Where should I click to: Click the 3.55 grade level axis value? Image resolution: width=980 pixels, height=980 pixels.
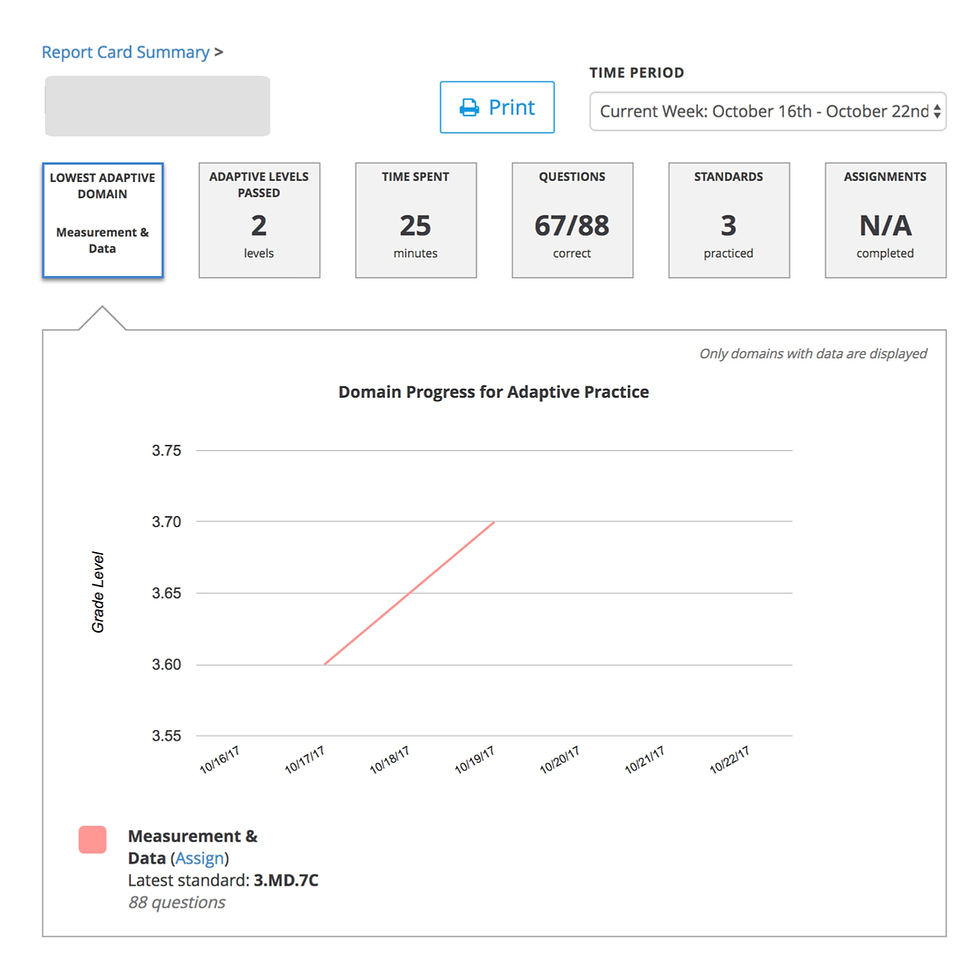pos(166,736)
